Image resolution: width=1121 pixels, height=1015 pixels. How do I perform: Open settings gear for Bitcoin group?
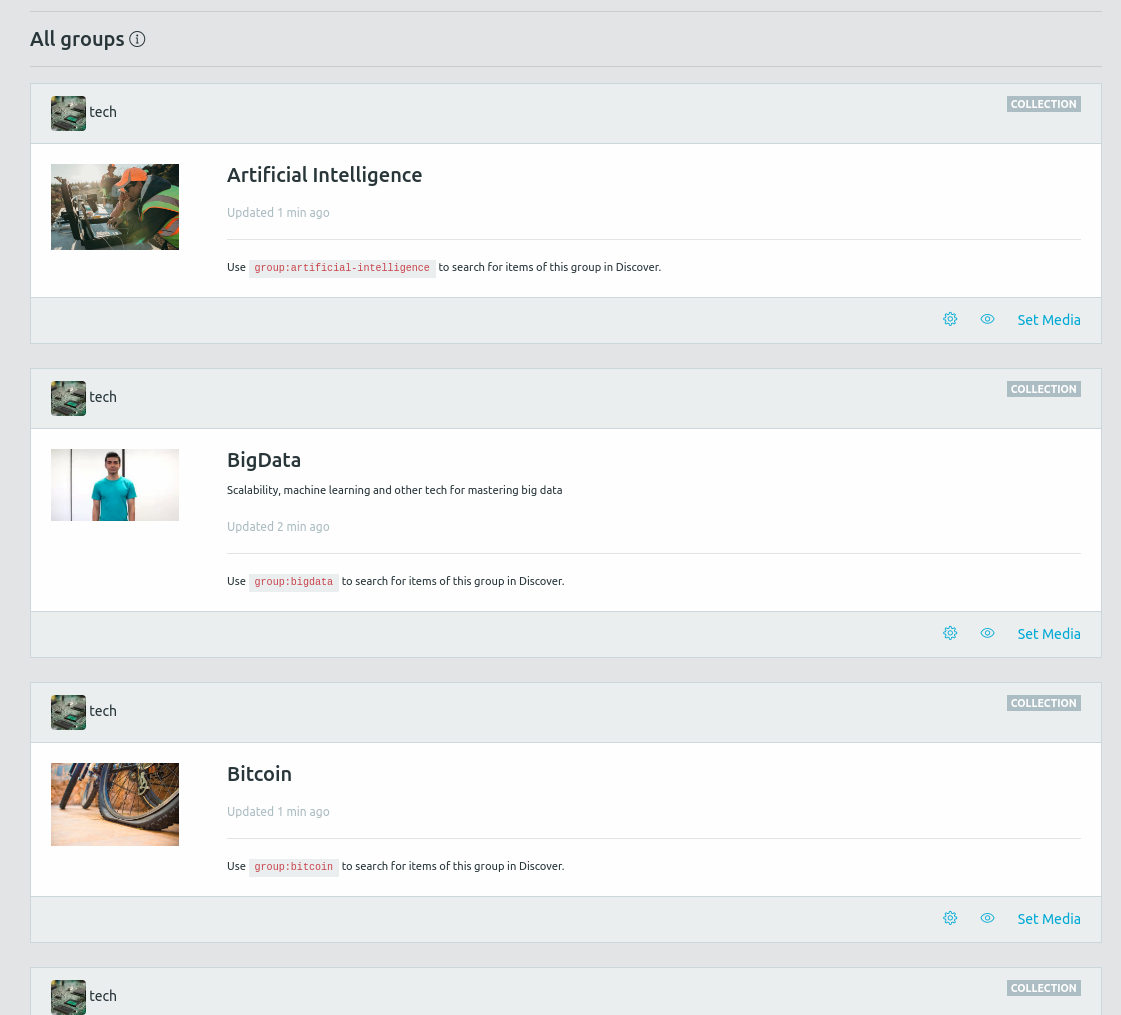pyautogui.click(x=950, y=918)
